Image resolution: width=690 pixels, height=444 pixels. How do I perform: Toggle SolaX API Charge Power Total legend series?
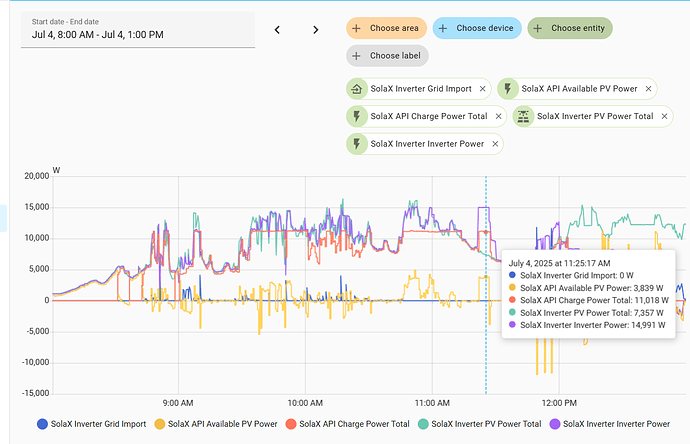coord(348,424)
